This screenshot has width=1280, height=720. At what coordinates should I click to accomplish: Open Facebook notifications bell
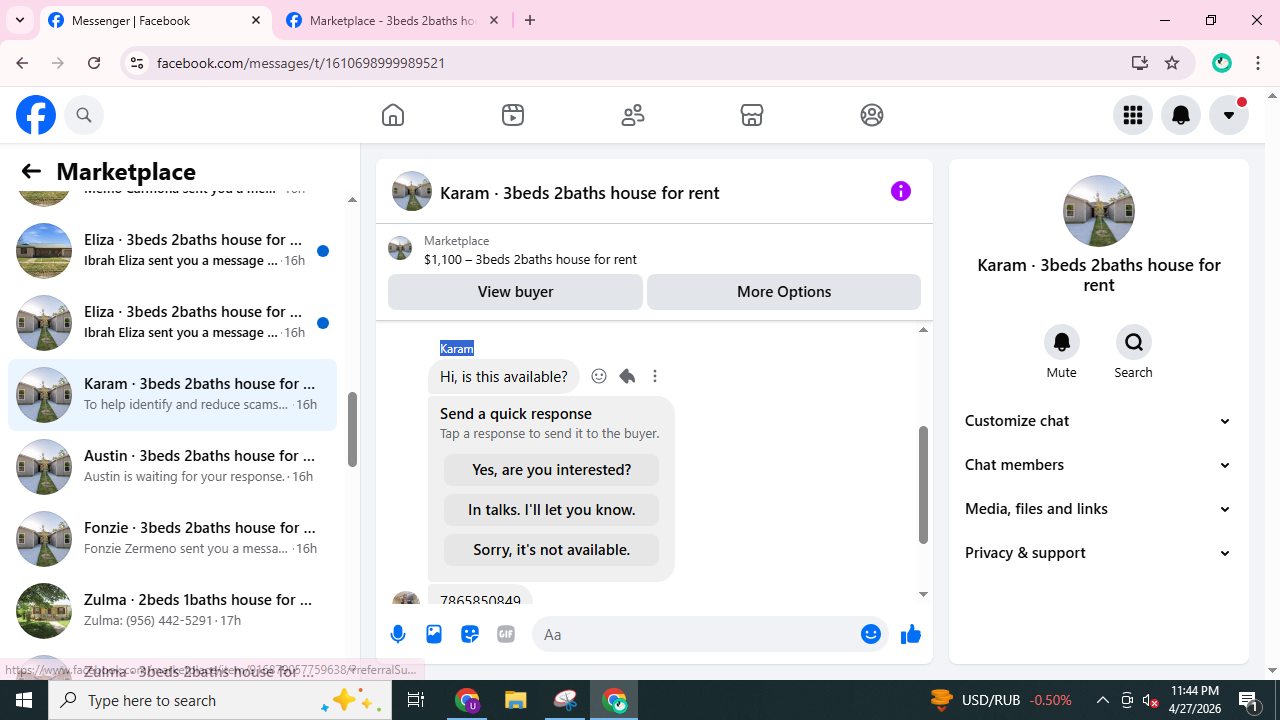(x=1181, y=115)
